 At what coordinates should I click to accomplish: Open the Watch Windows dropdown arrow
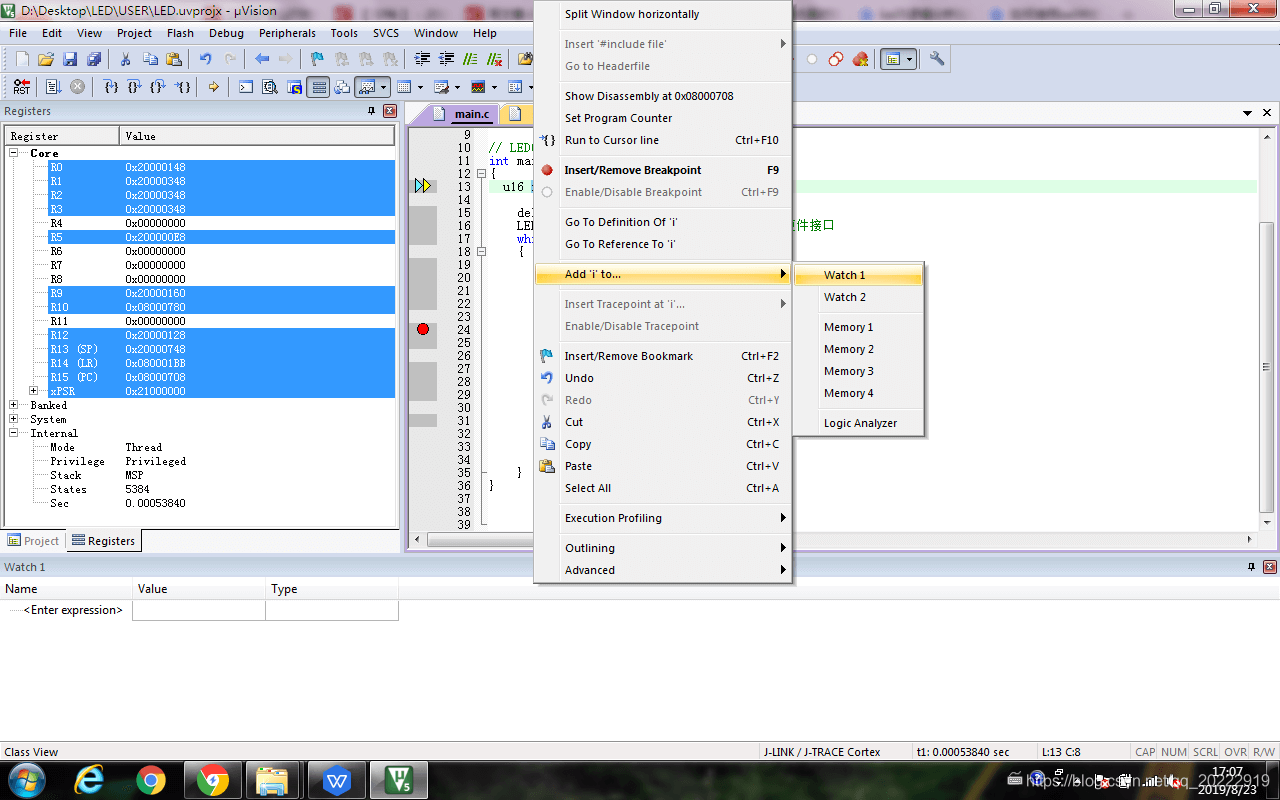pyautogui.click(x=383, y=87)
